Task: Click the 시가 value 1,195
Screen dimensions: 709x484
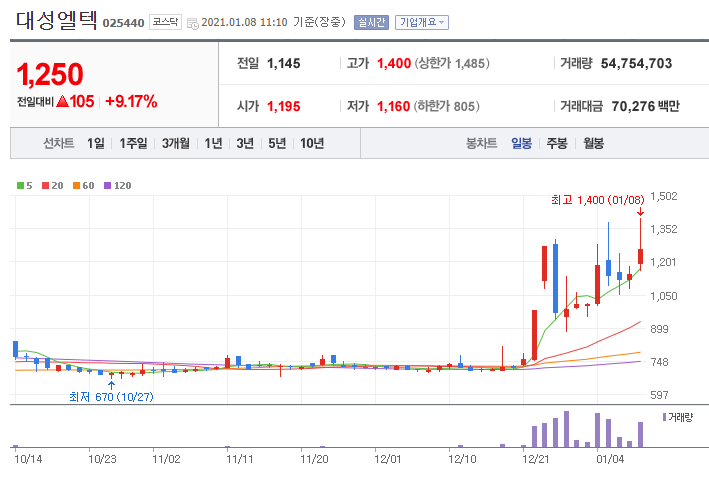Action: (x=284, y=106)
